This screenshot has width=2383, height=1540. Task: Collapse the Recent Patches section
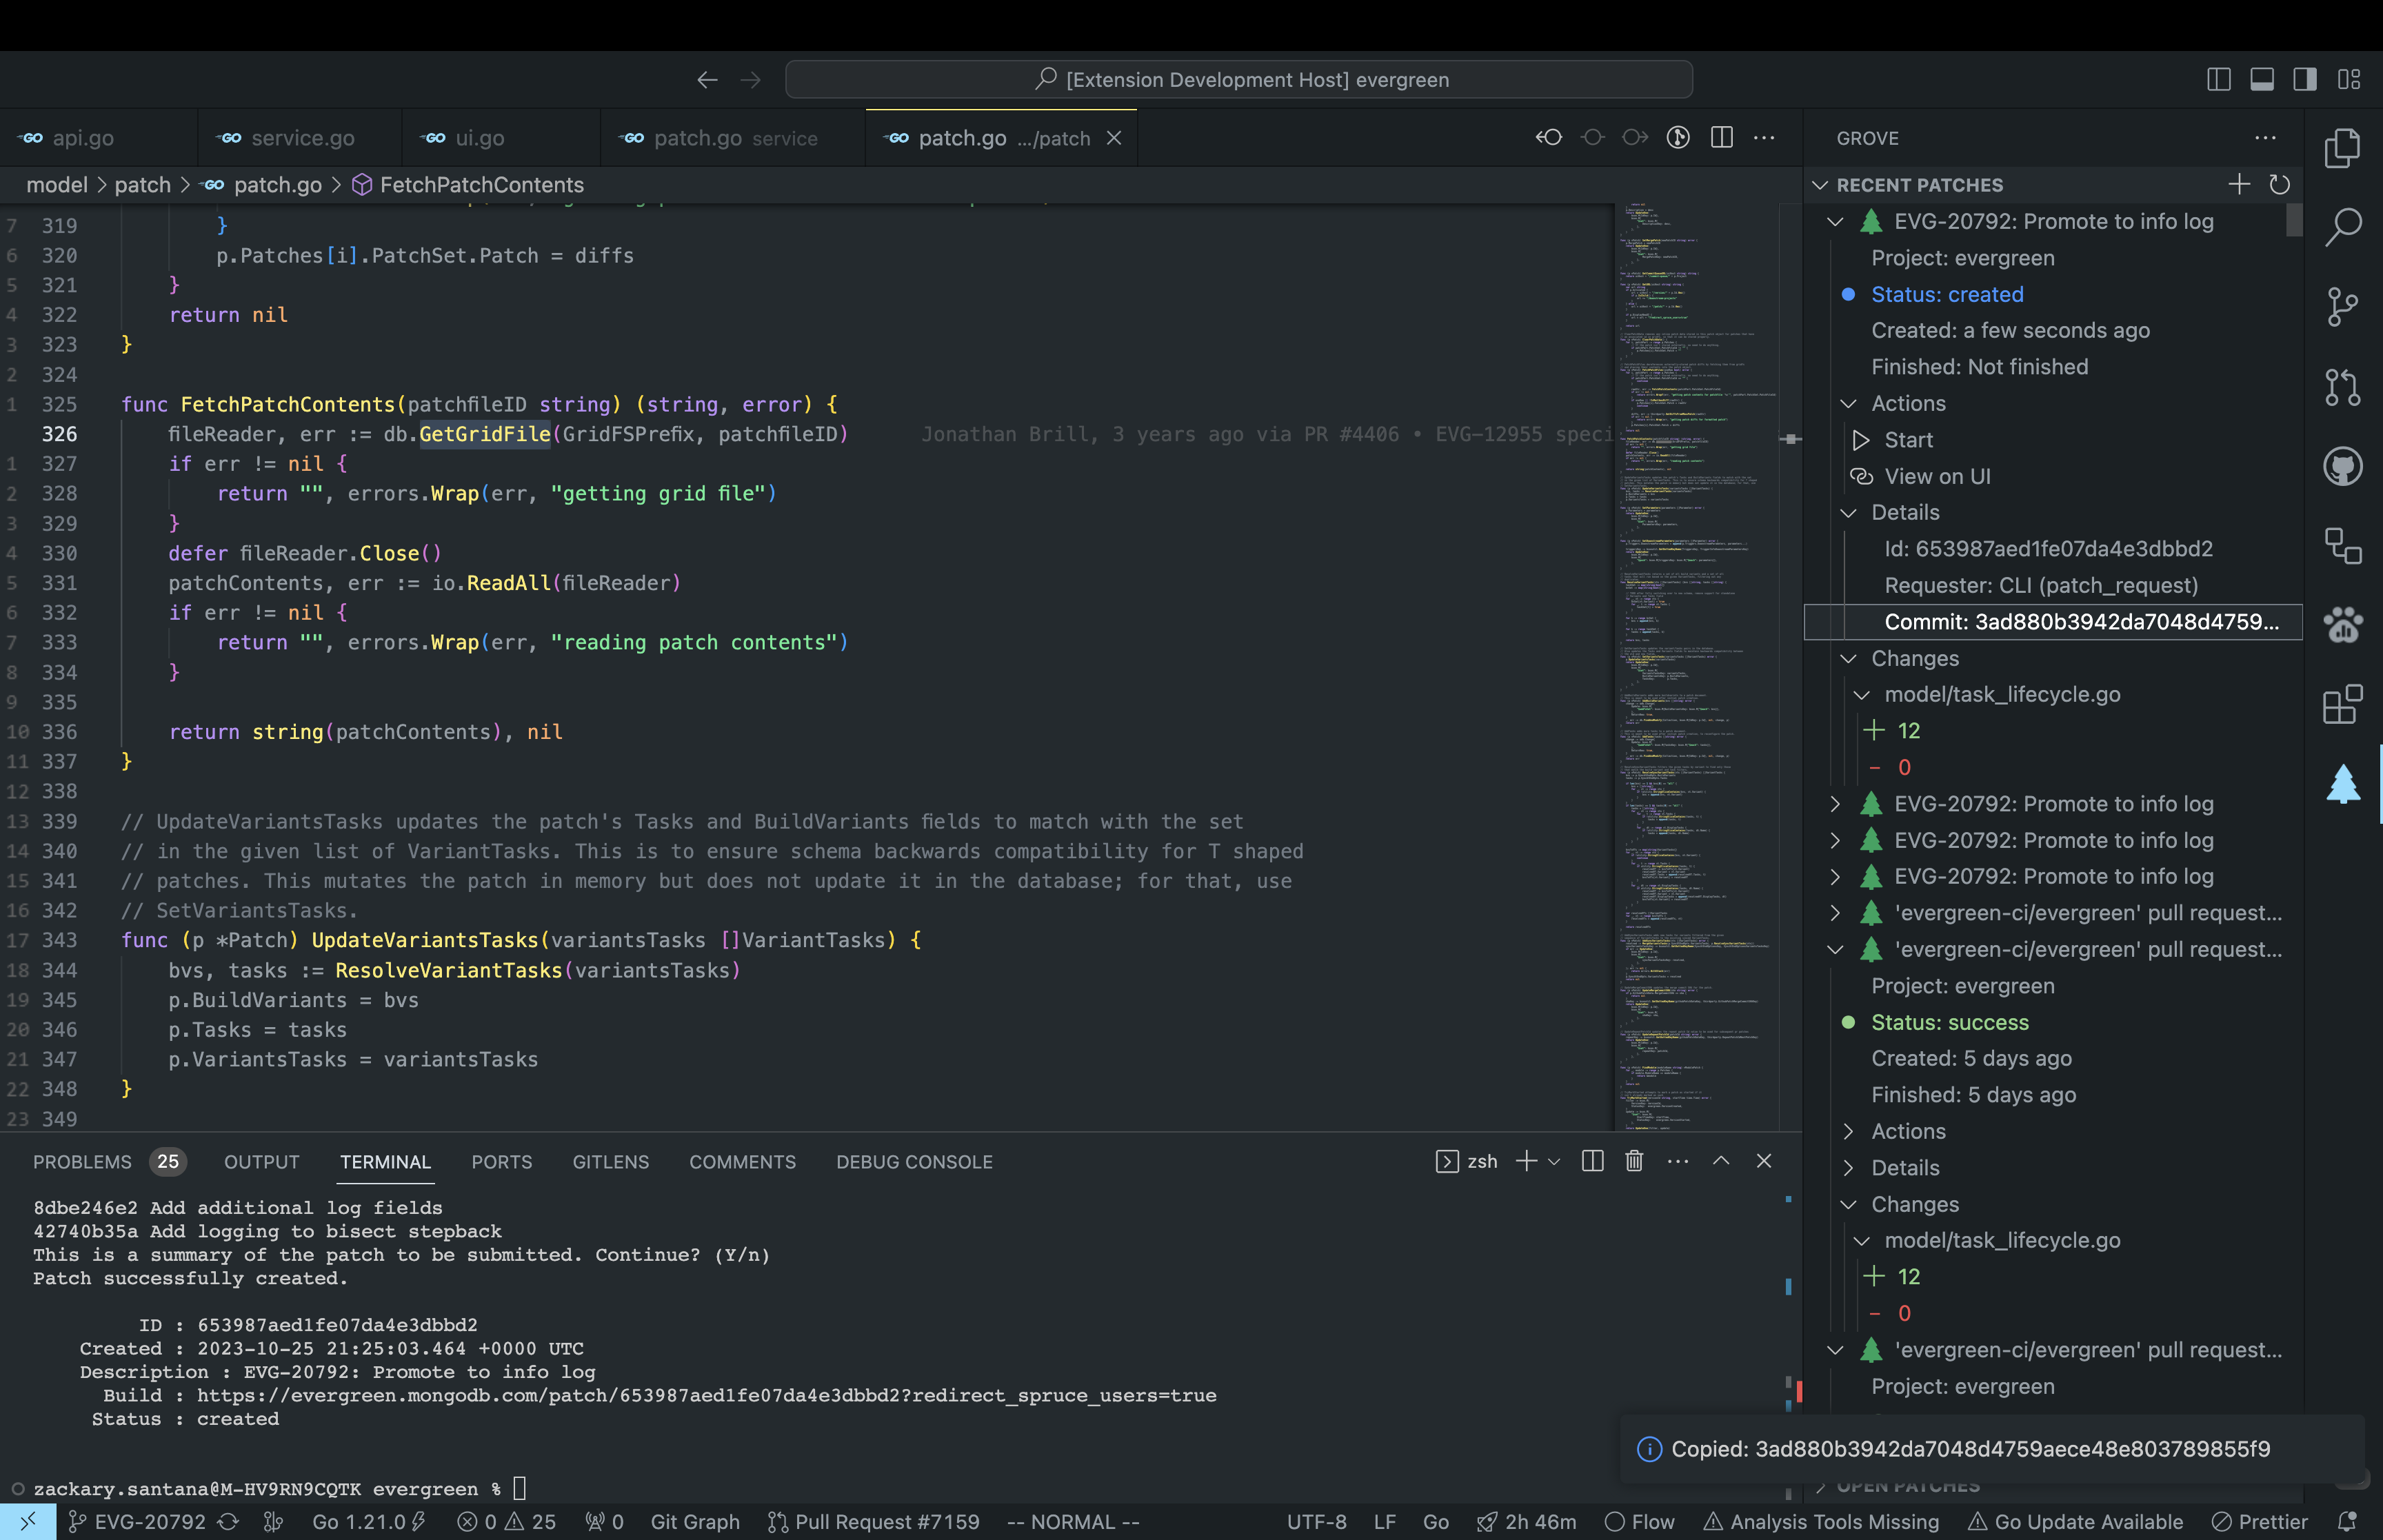click(x=1820, y=186)
